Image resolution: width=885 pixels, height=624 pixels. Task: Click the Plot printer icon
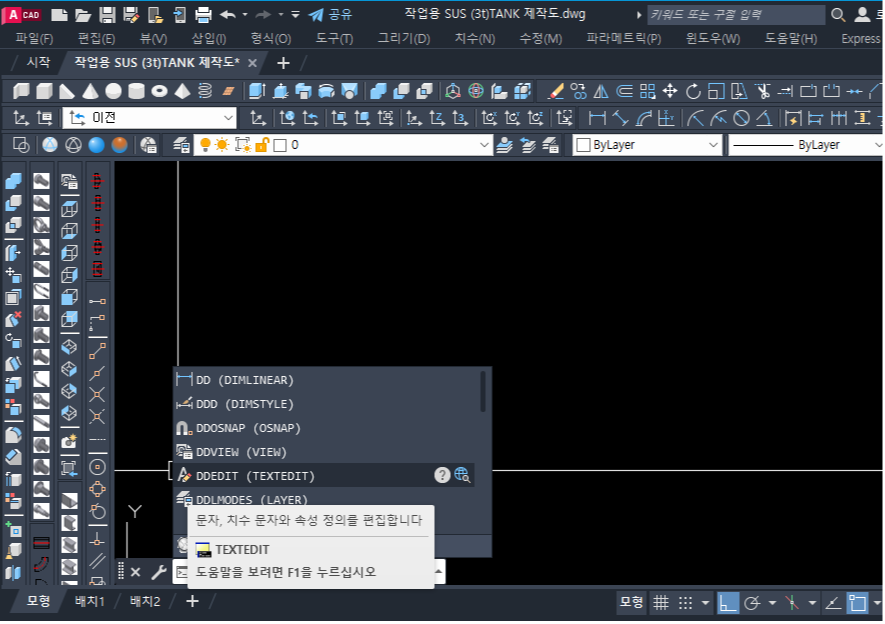click(203, 15)
